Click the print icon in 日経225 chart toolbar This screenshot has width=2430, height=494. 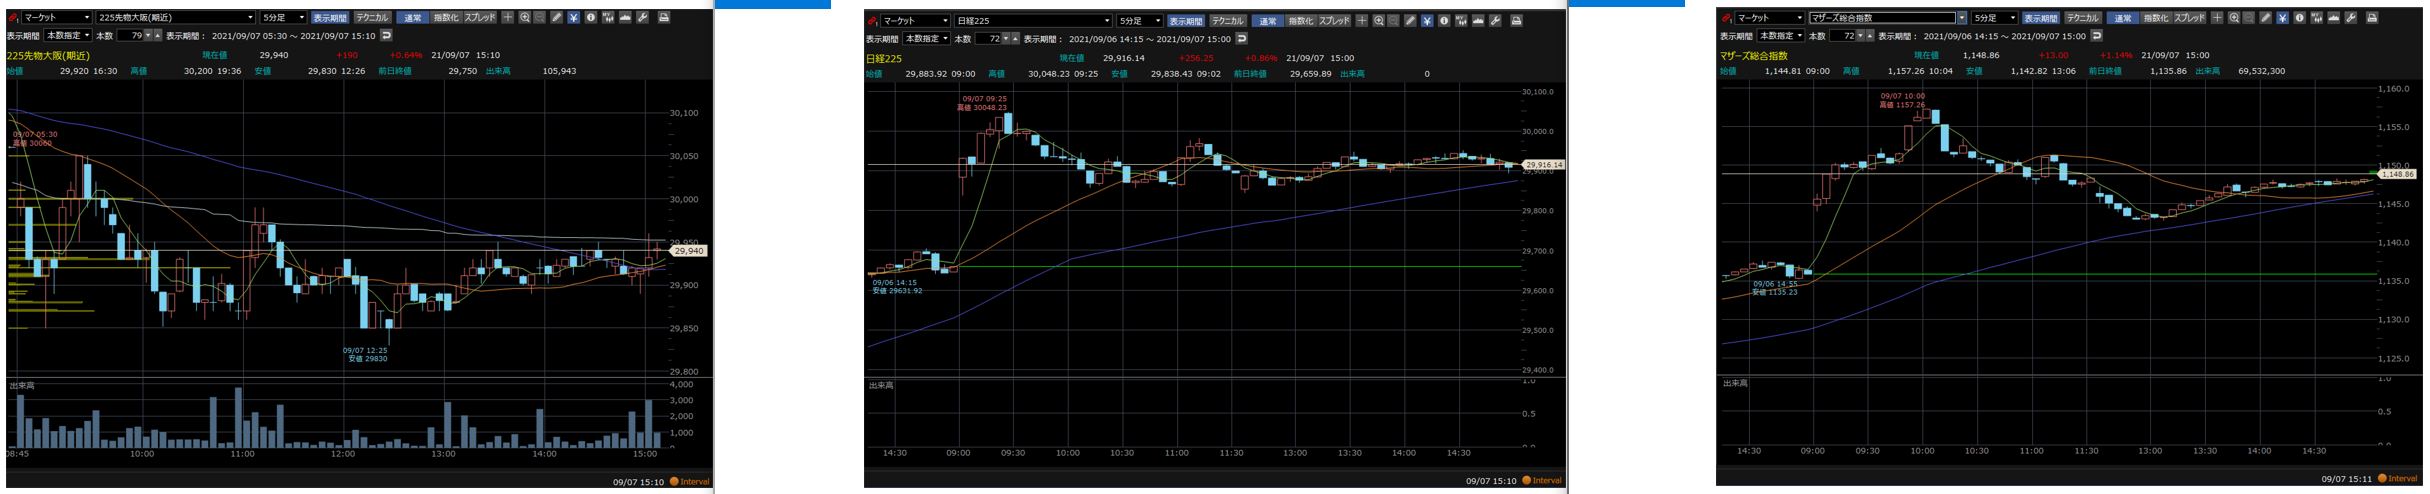pos(1516,21)
